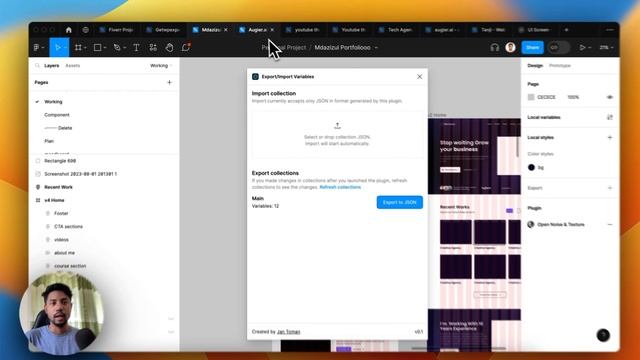Viewport: 640px width, 360px height.
Task: Select the Plan page
Action: 49,141
